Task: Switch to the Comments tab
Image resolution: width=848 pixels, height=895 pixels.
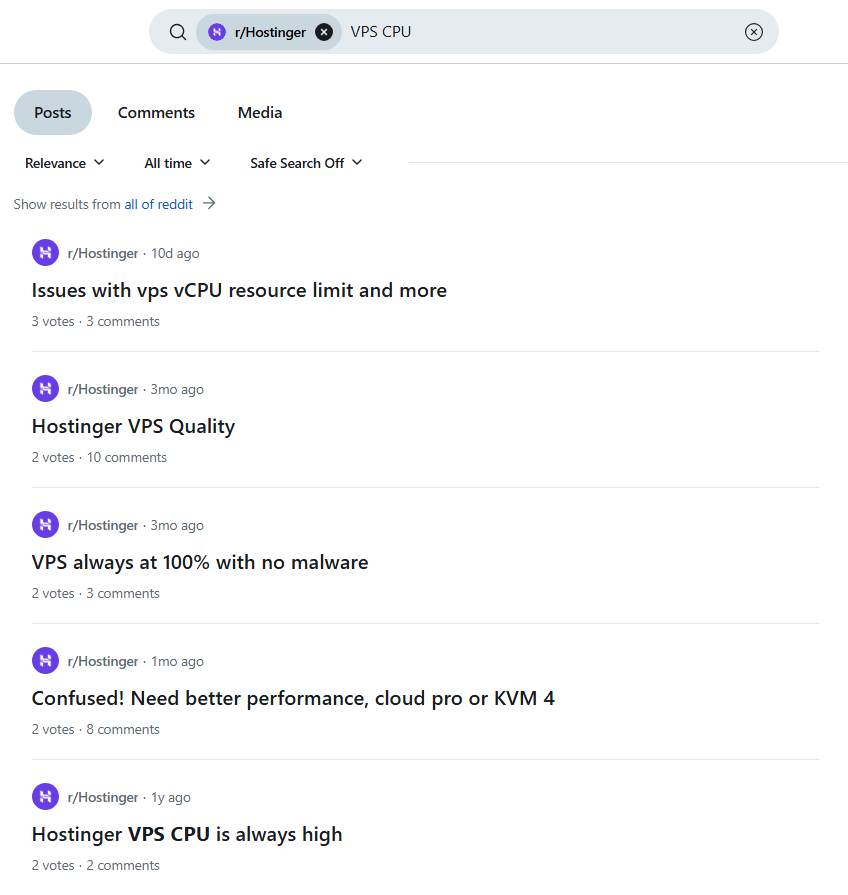Action: click(x=156, y=112)
